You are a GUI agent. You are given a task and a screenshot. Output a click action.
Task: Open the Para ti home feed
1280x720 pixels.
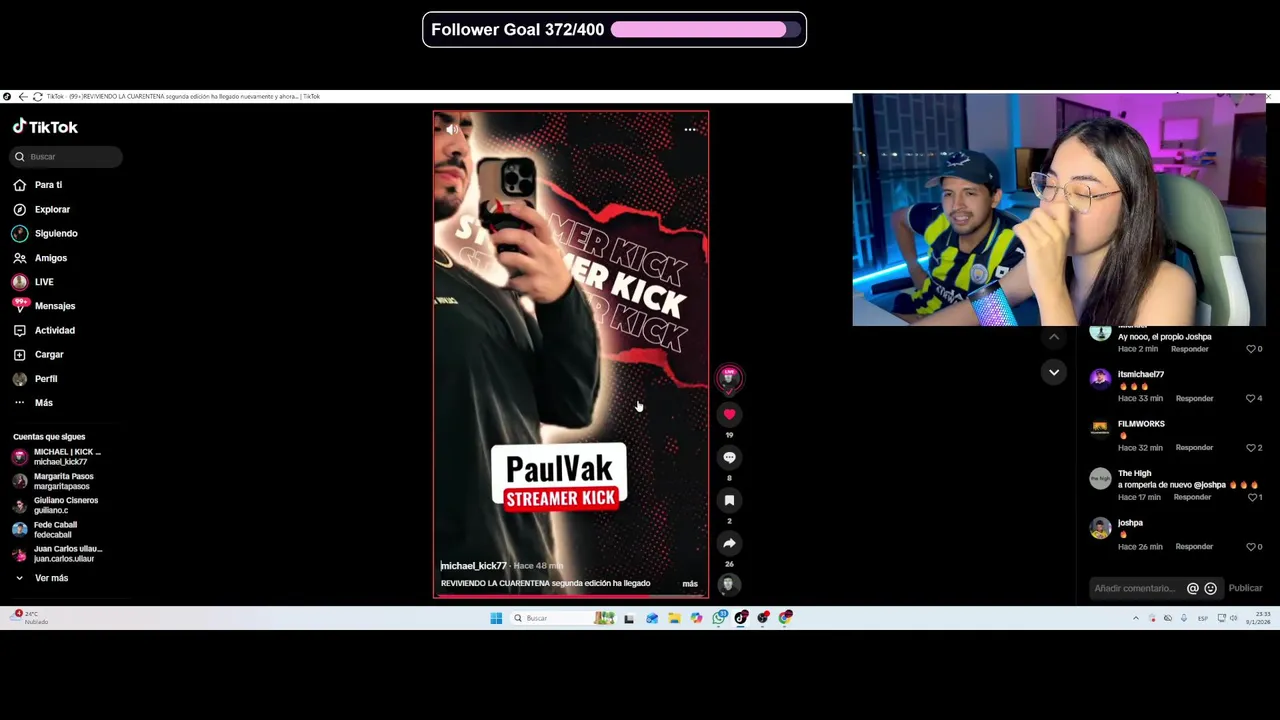38,185
